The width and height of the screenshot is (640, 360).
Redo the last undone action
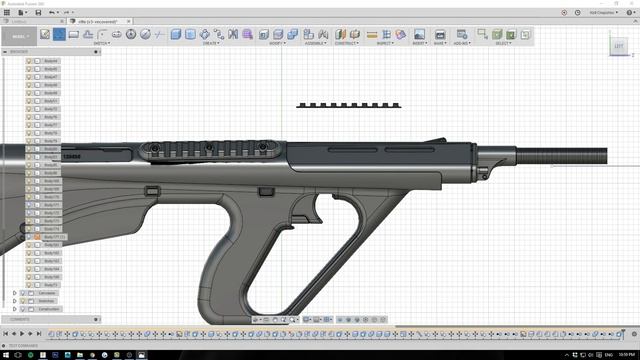67,13
